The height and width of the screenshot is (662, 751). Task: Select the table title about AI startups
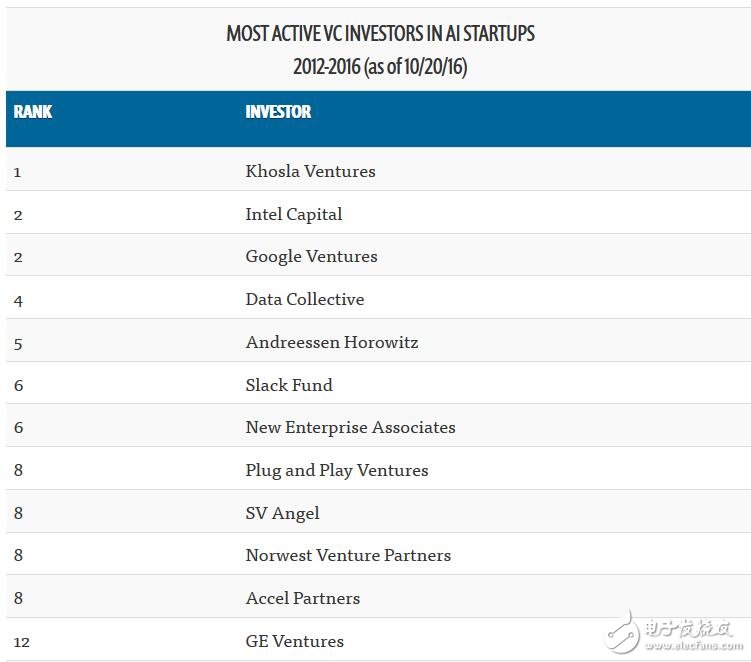[x=380, y=34]
